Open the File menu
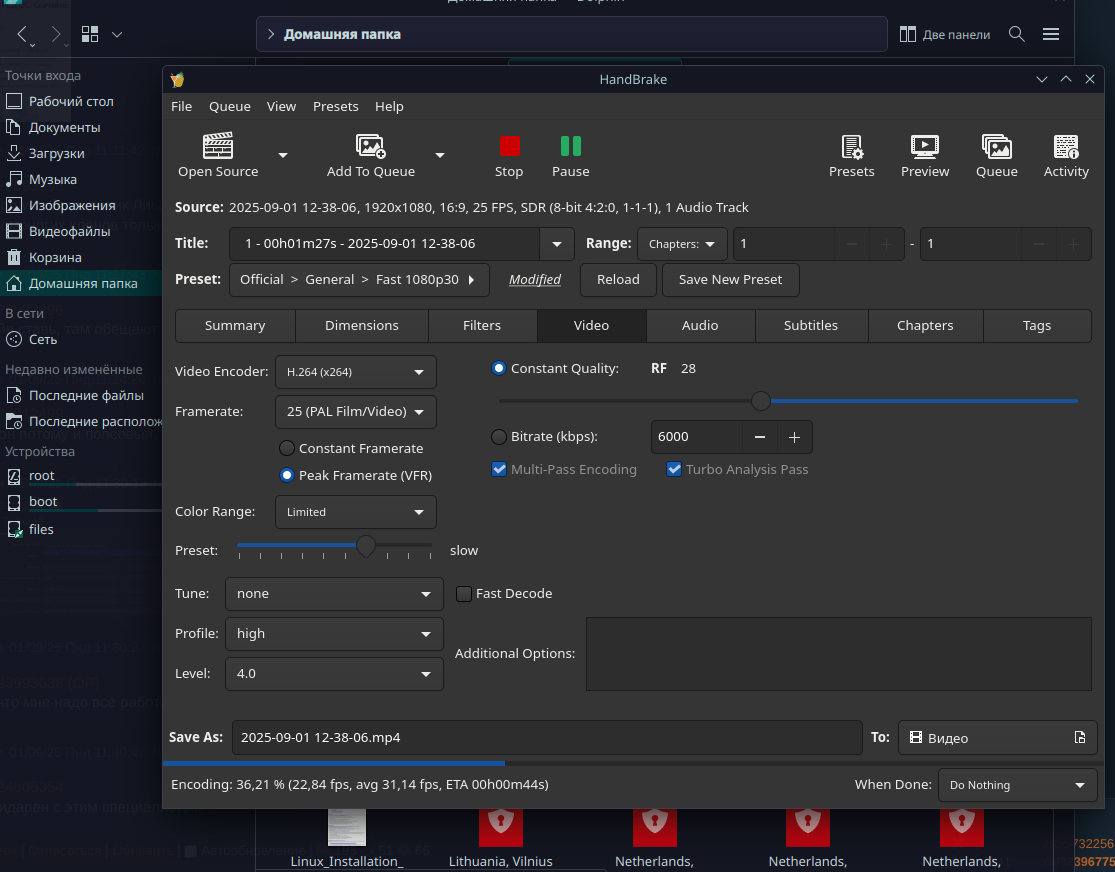 pos(181,106)
